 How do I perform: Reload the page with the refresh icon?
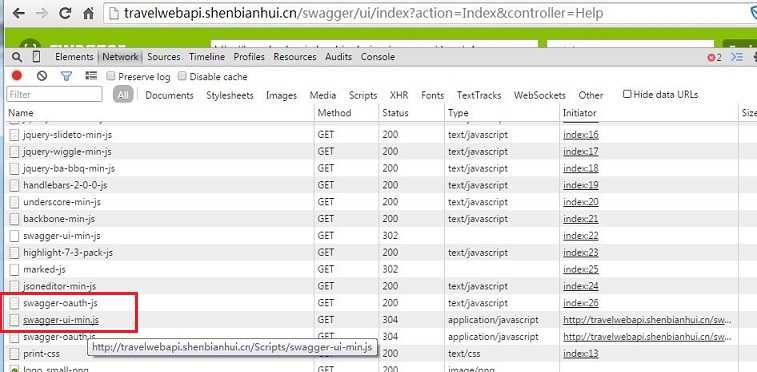point(65,13)
